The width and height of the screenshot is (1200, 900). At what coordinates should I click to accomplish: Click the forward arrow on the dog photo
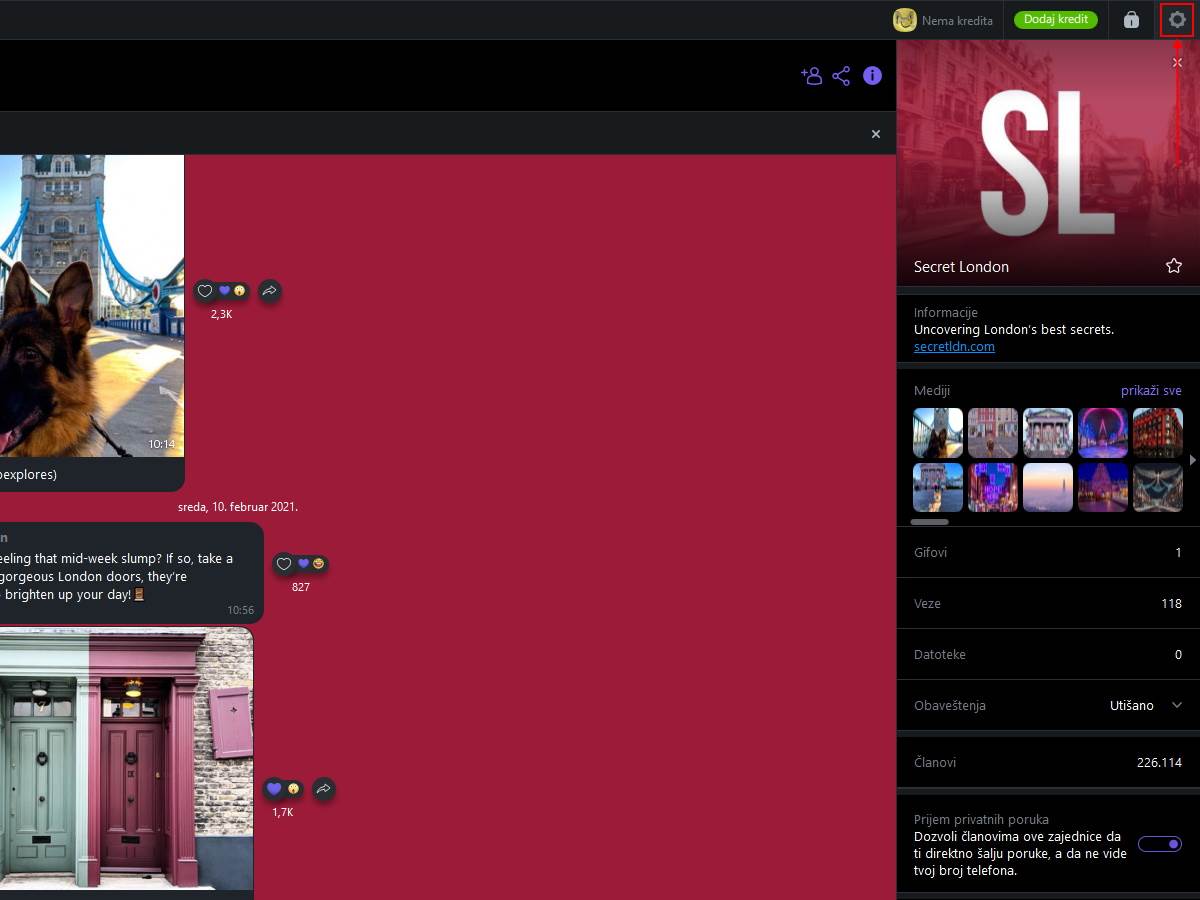pos(268,291)
